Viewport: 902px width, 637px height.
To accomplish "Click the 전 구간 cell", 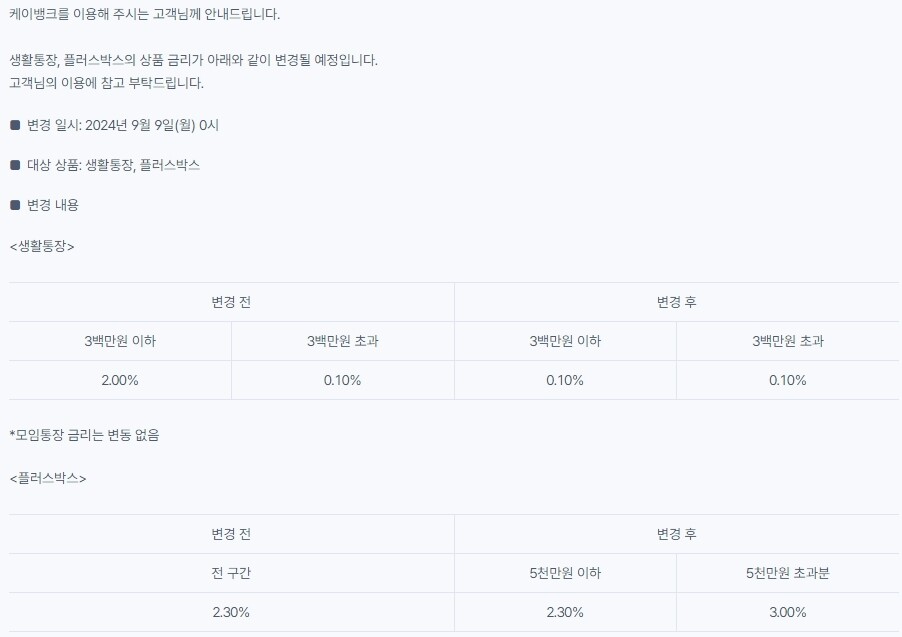I will 231,573.
